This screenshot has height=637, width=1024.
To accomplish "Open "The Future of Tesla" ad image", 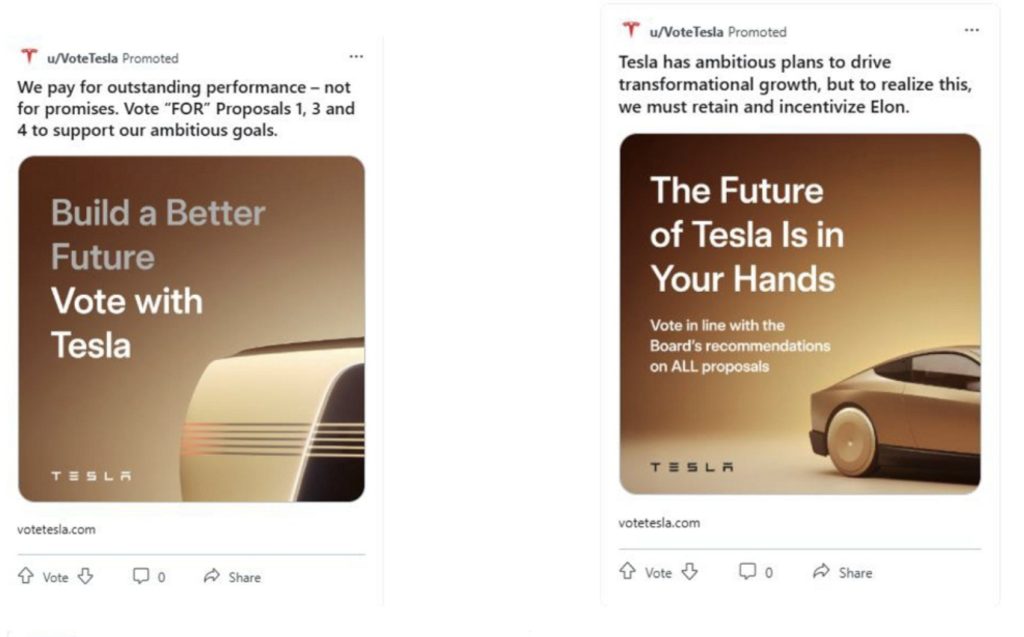I will coord(799,313).
